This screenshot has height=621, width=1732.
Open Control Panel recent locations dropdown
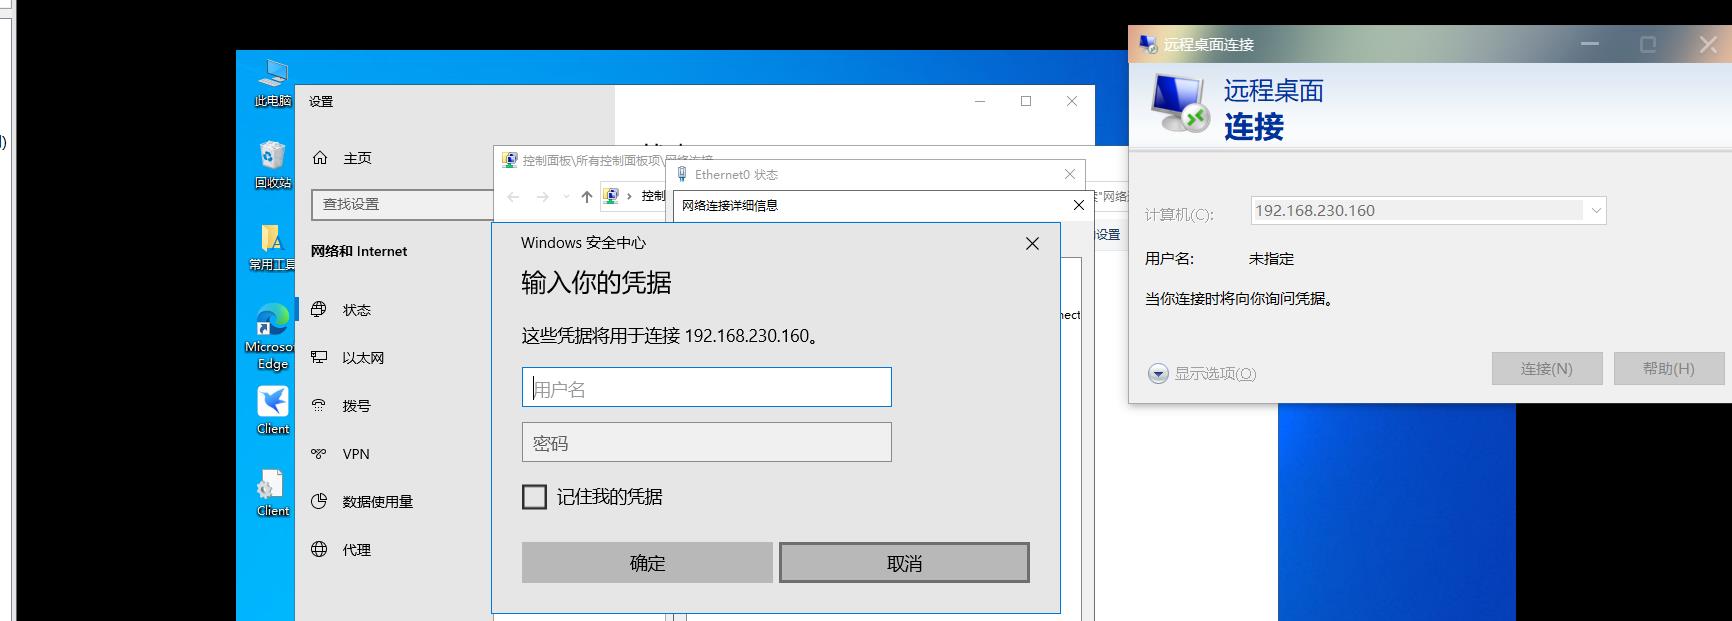[566, 197]
